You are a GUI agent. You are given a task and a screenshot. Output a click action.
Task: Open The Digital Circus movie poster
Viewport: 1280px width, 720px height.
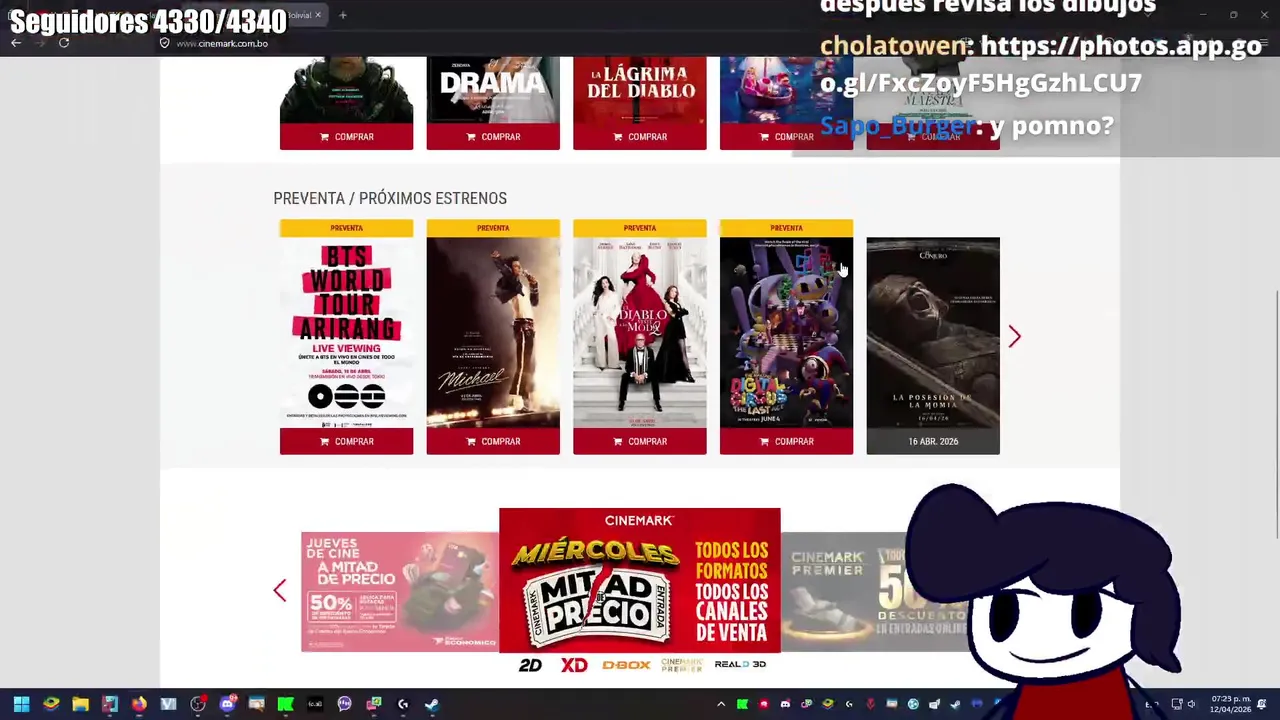786,332
